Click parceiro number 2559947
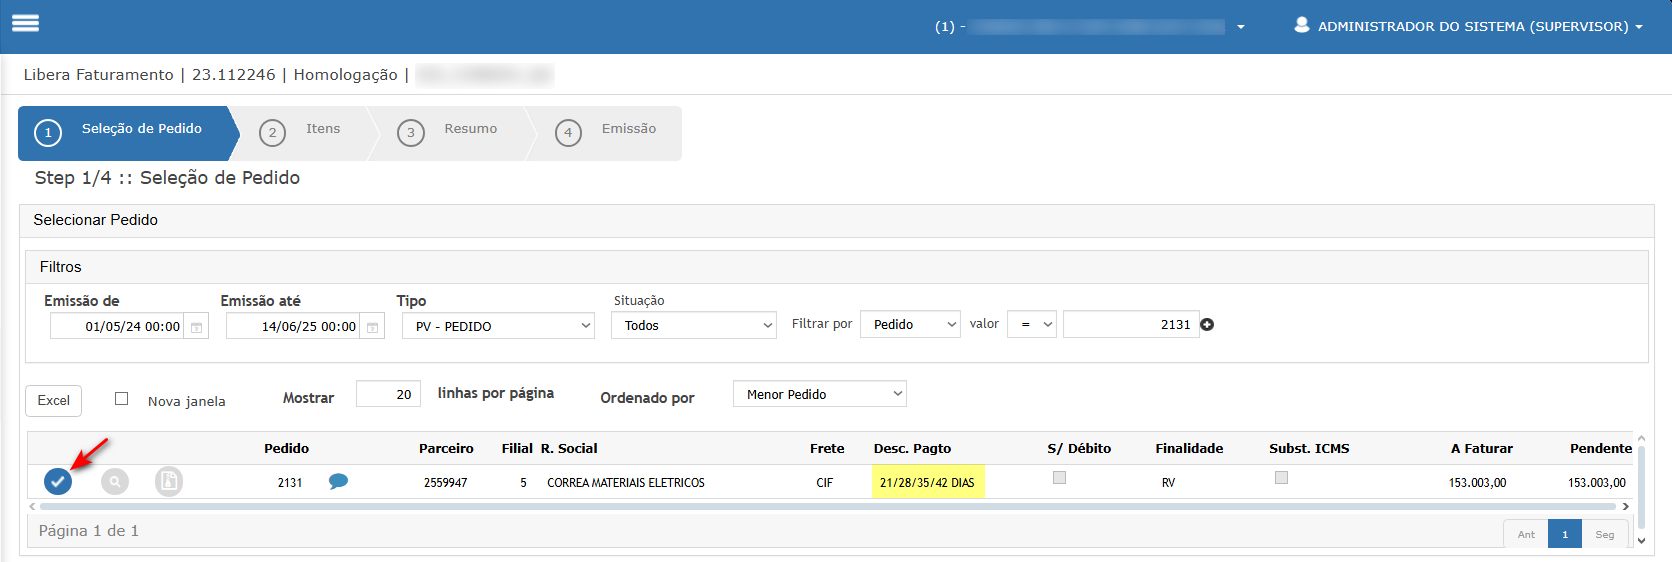This screenshot has width=1672, height=562. [x=445, y=482]
